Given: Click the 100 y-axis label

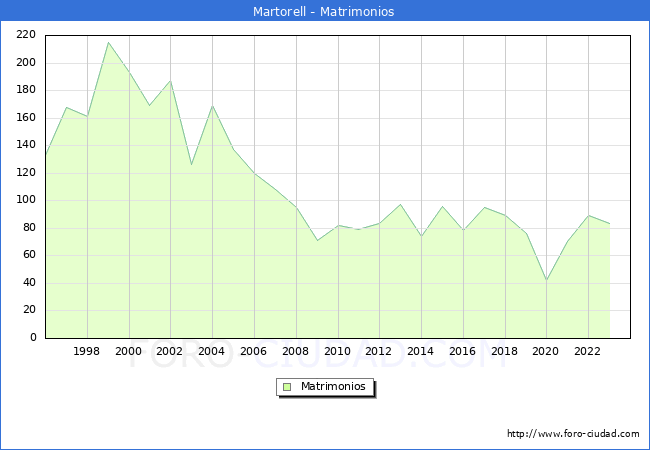Looking at the screenshot, I should pos(26,200).
